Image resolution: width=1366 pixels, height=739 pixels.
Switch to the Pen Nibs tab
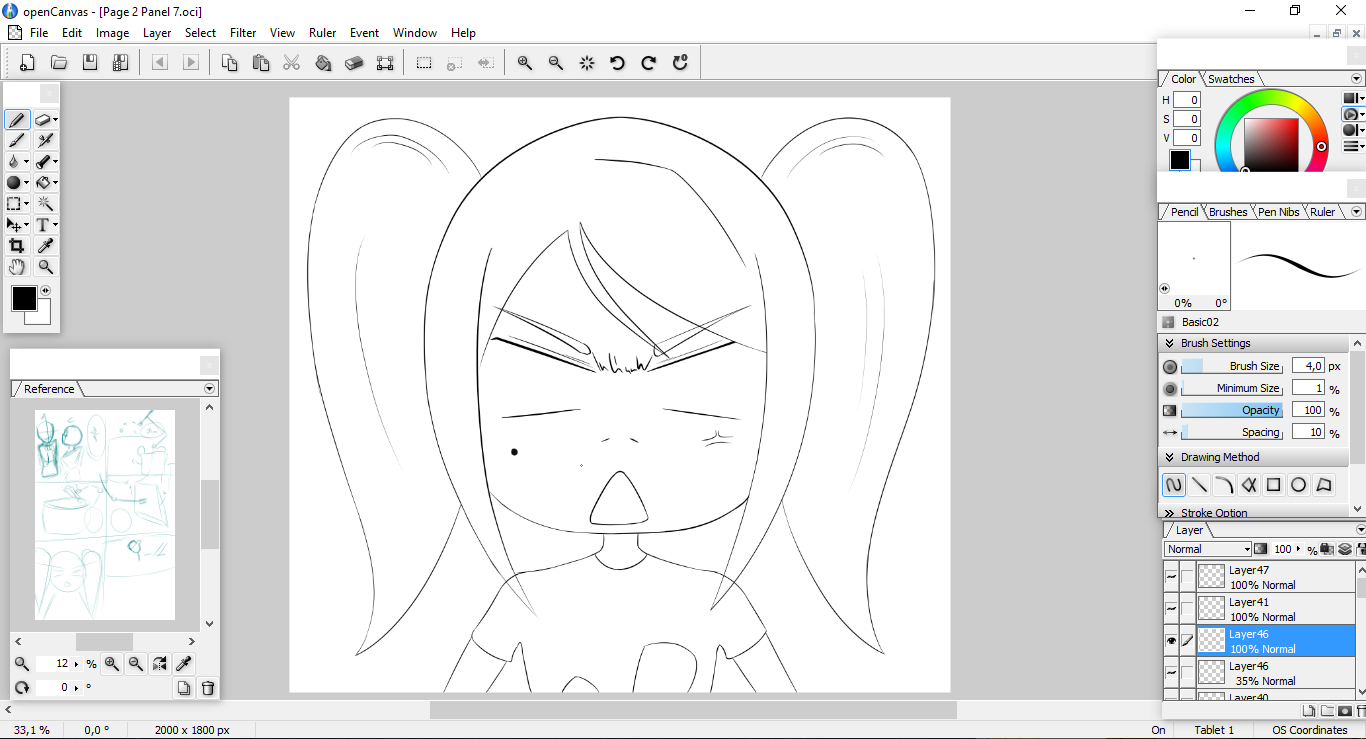coord(1278,212)
